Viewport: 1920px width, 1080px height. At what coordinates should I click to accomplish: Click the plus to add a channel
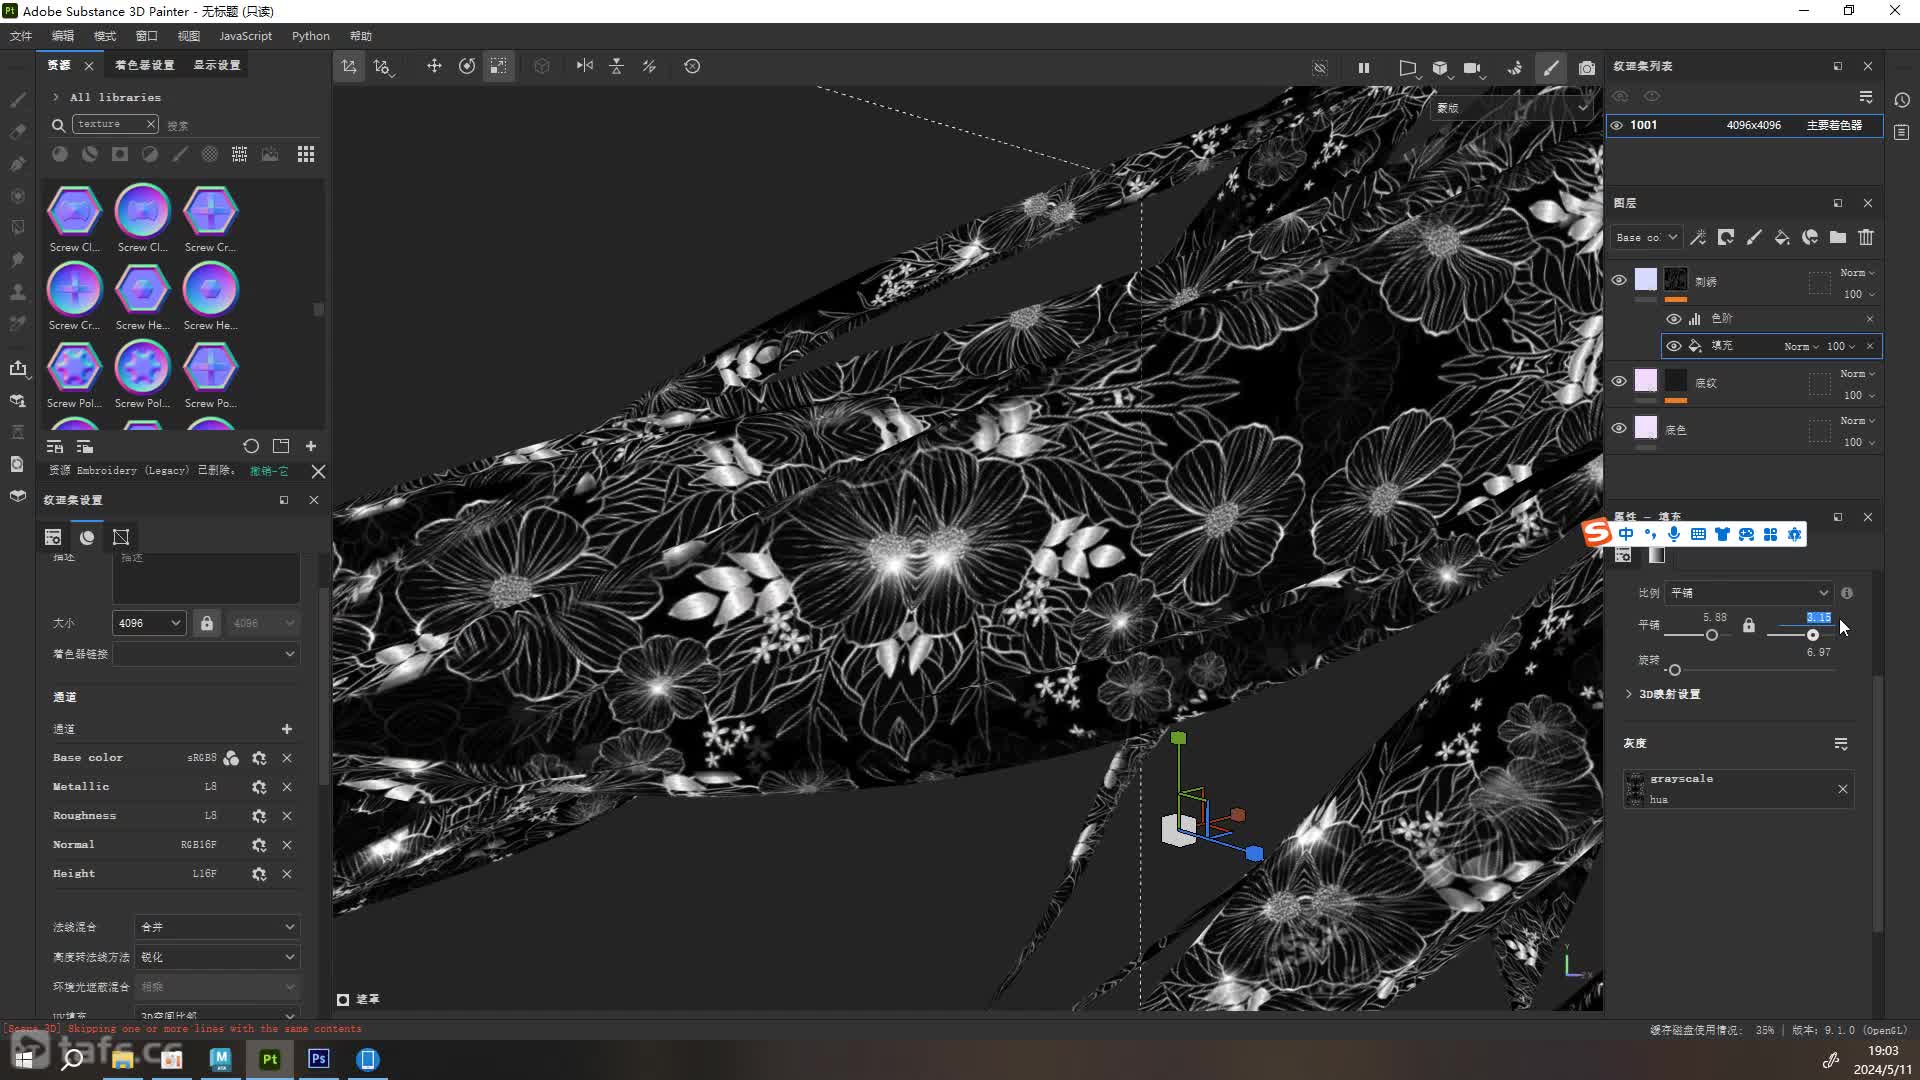point(287,729)
